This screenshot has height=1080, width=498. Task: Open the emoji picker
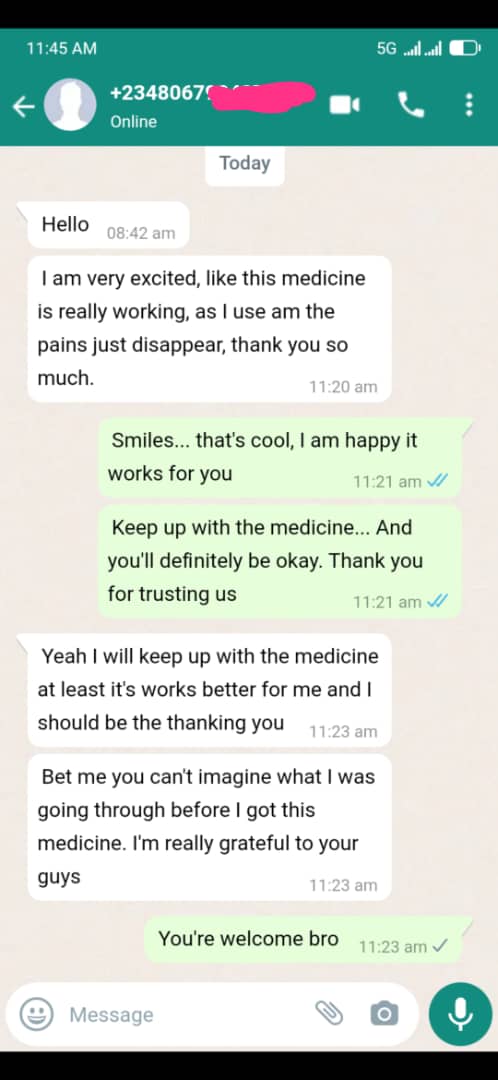37,1014
